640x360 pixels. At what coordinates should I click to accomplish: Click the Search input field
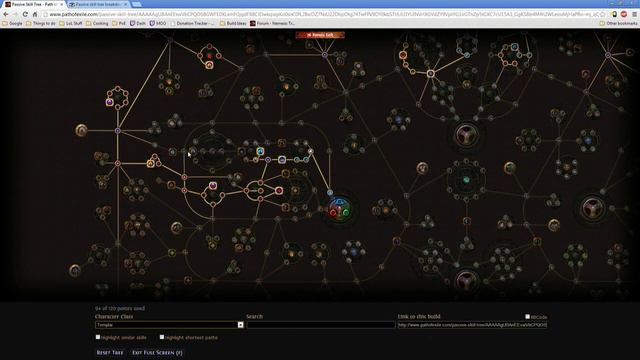321,325
